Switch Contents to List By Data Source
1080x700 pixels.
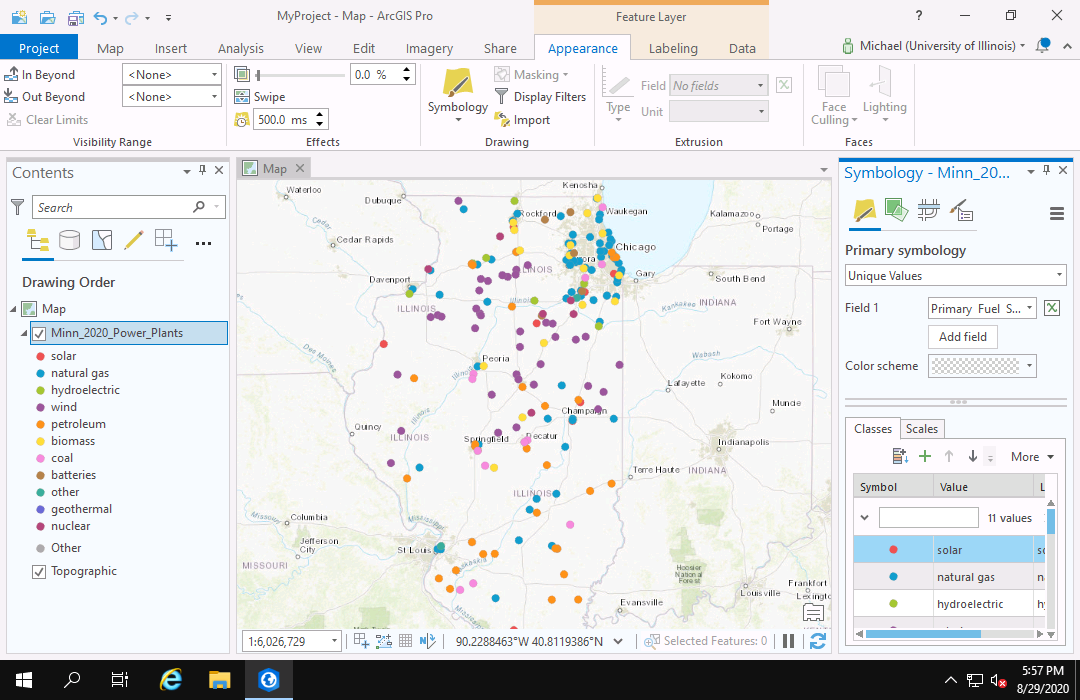69,240
